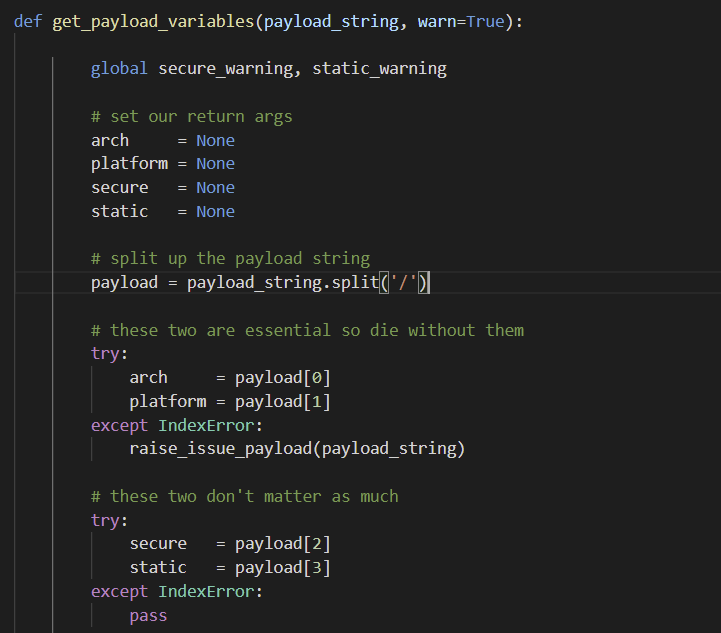Viewport: 721px width, 633px height.
Task: Click the warn parameter in the signature
Action: click(x=437, y=22)
